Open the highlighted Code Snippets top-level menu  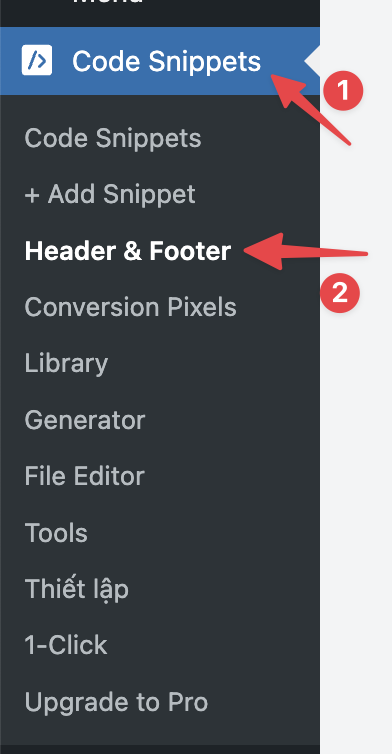(x=160, y=61)
